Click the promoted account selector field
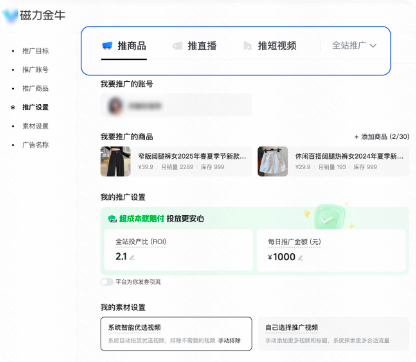 tap(176, 105)
